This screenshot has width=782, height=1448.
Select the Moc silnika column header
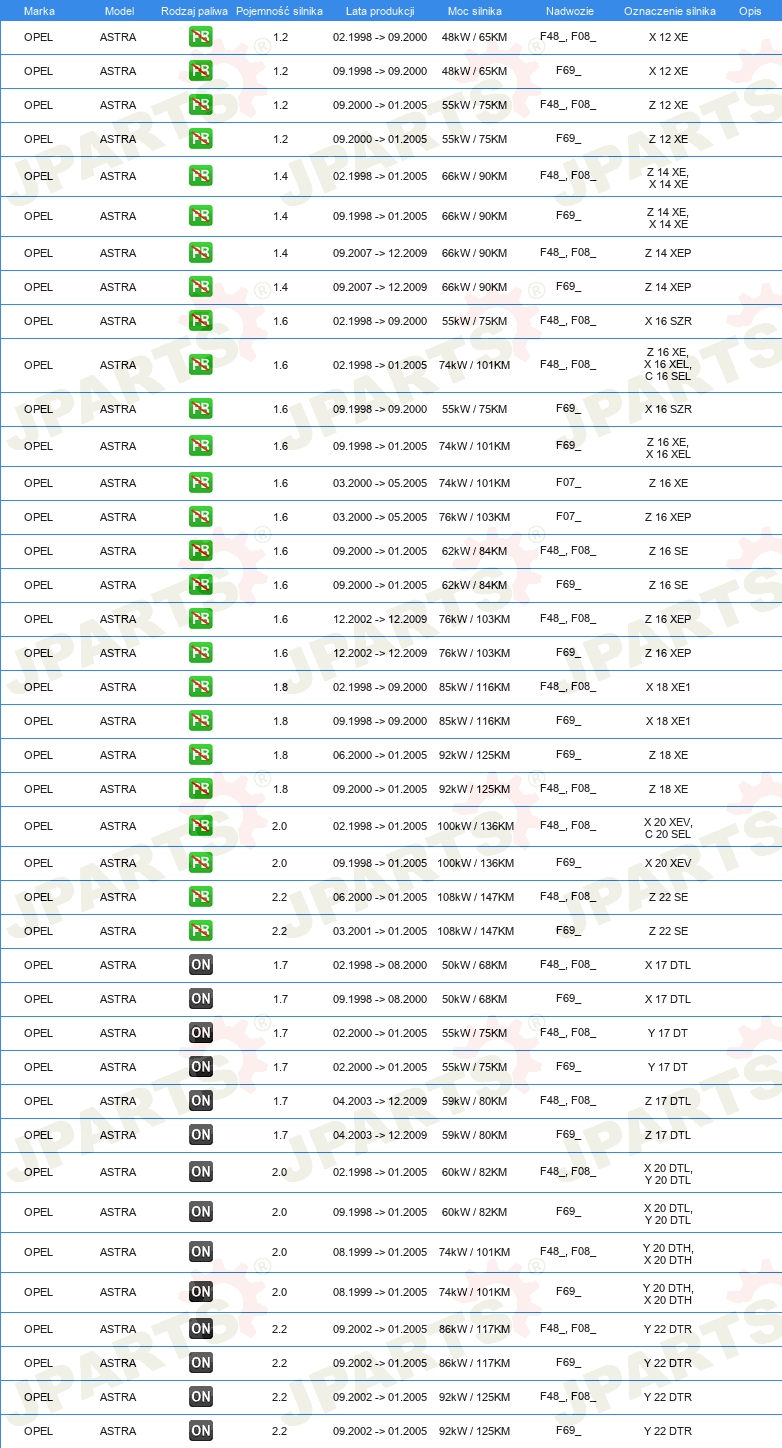click(x=475, y=11)
